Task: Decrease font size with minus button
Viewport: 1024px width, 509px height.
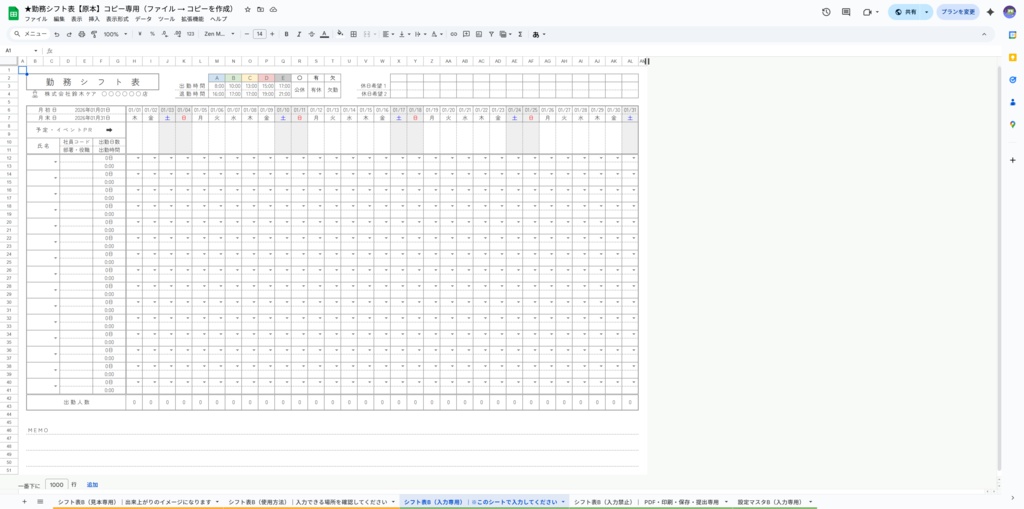Action: click(x=247, y=34)
